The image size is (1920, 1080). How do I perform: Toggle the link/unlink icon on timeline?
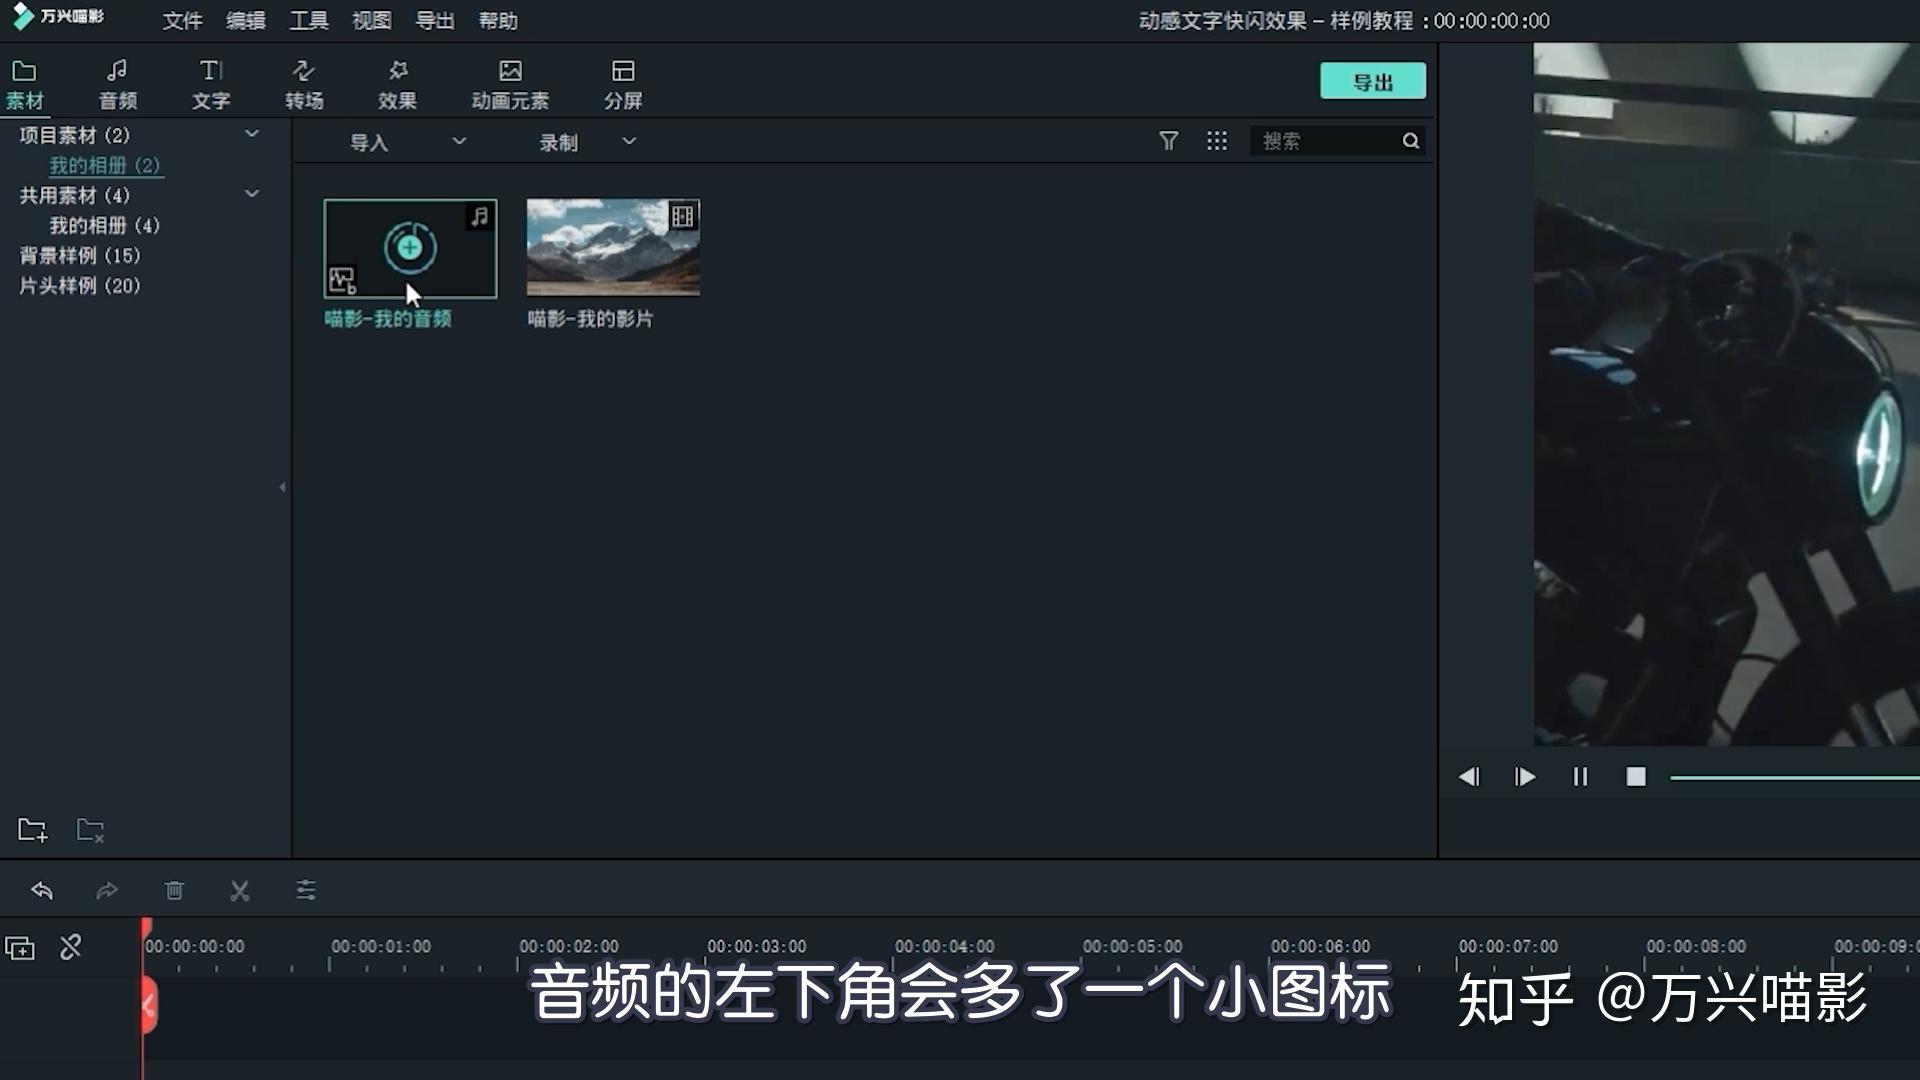(70, 947)
